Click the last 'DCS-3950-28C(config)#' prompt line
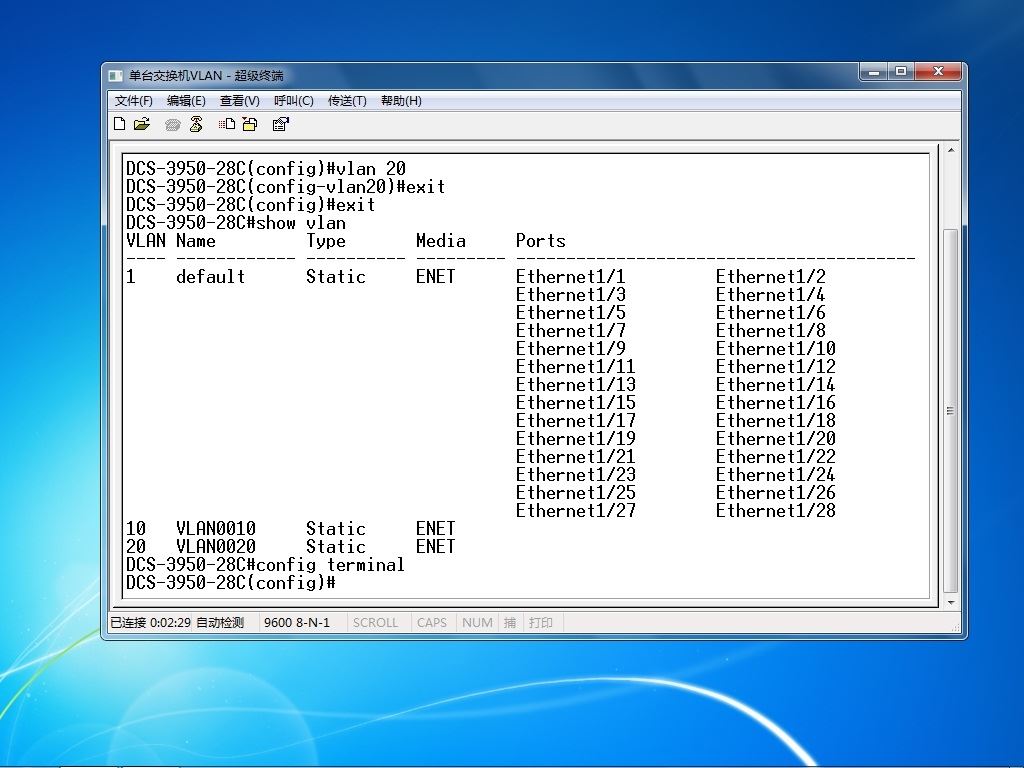 (x=231, y=583)
